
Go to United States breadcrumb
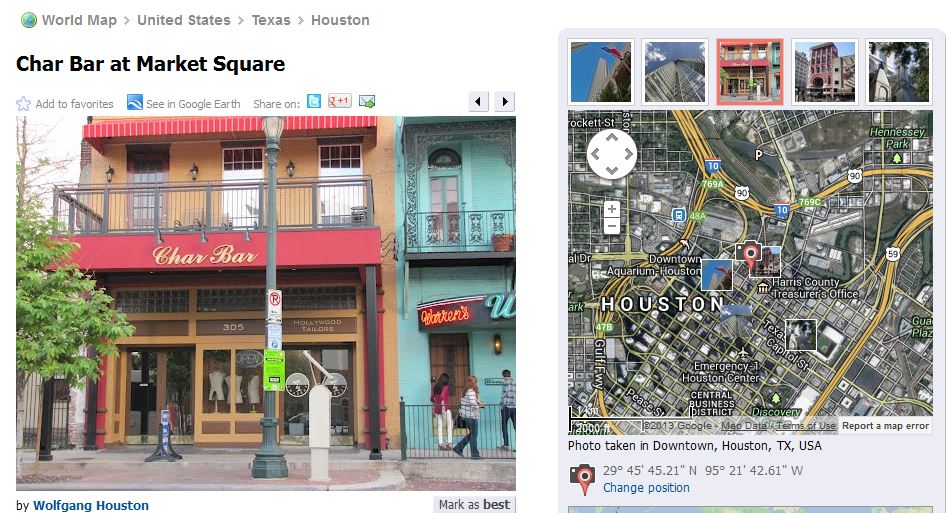point(183,20)
